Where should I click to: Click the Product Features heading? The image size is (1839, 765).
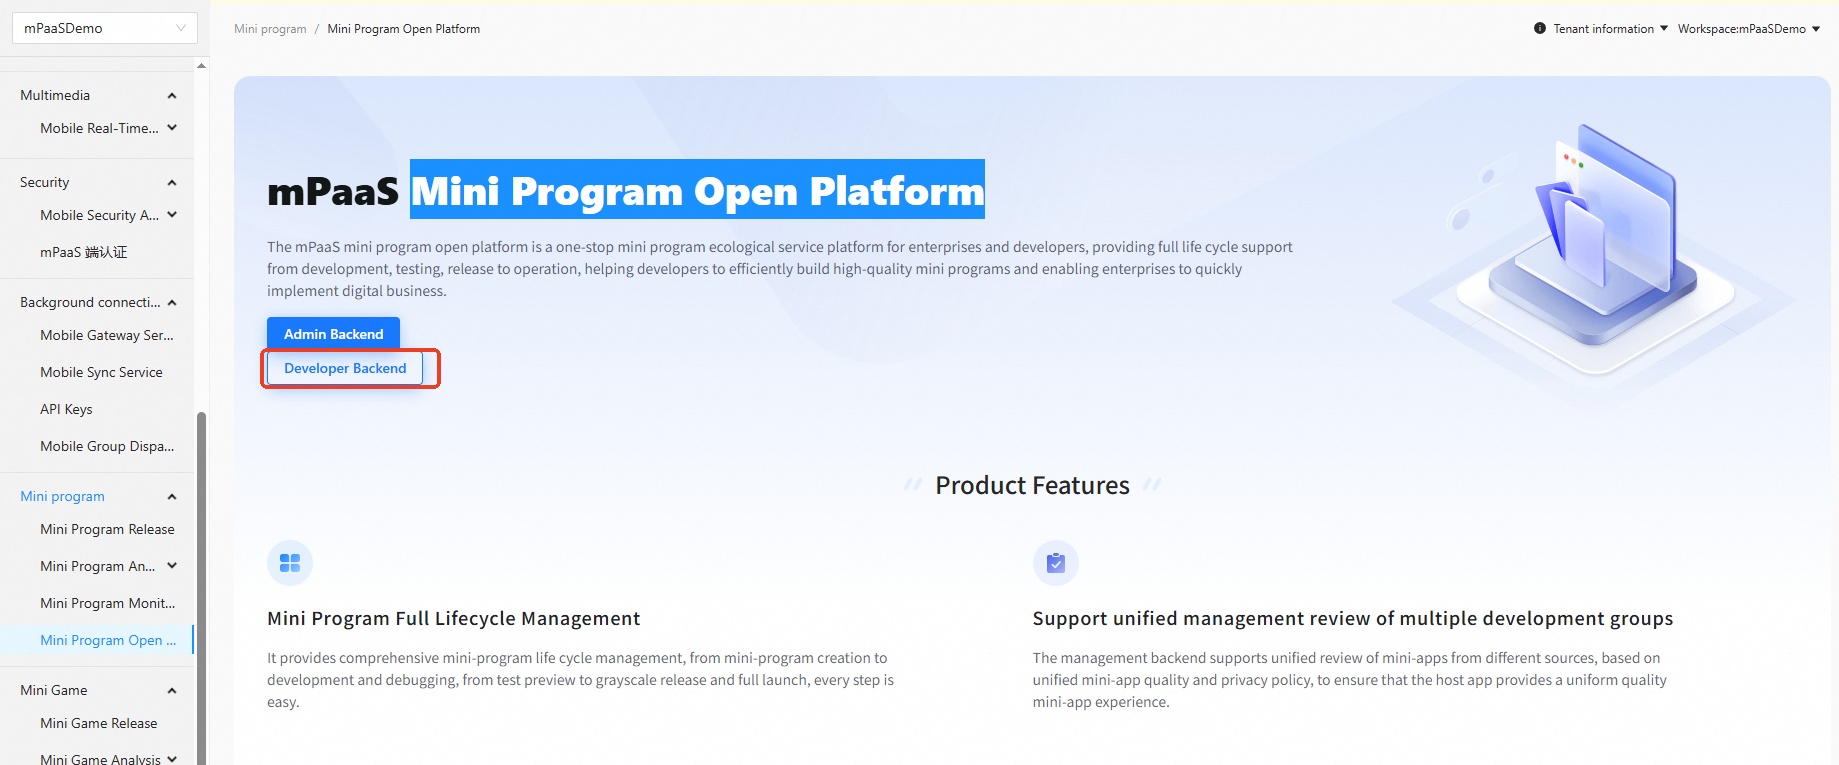1032,485
